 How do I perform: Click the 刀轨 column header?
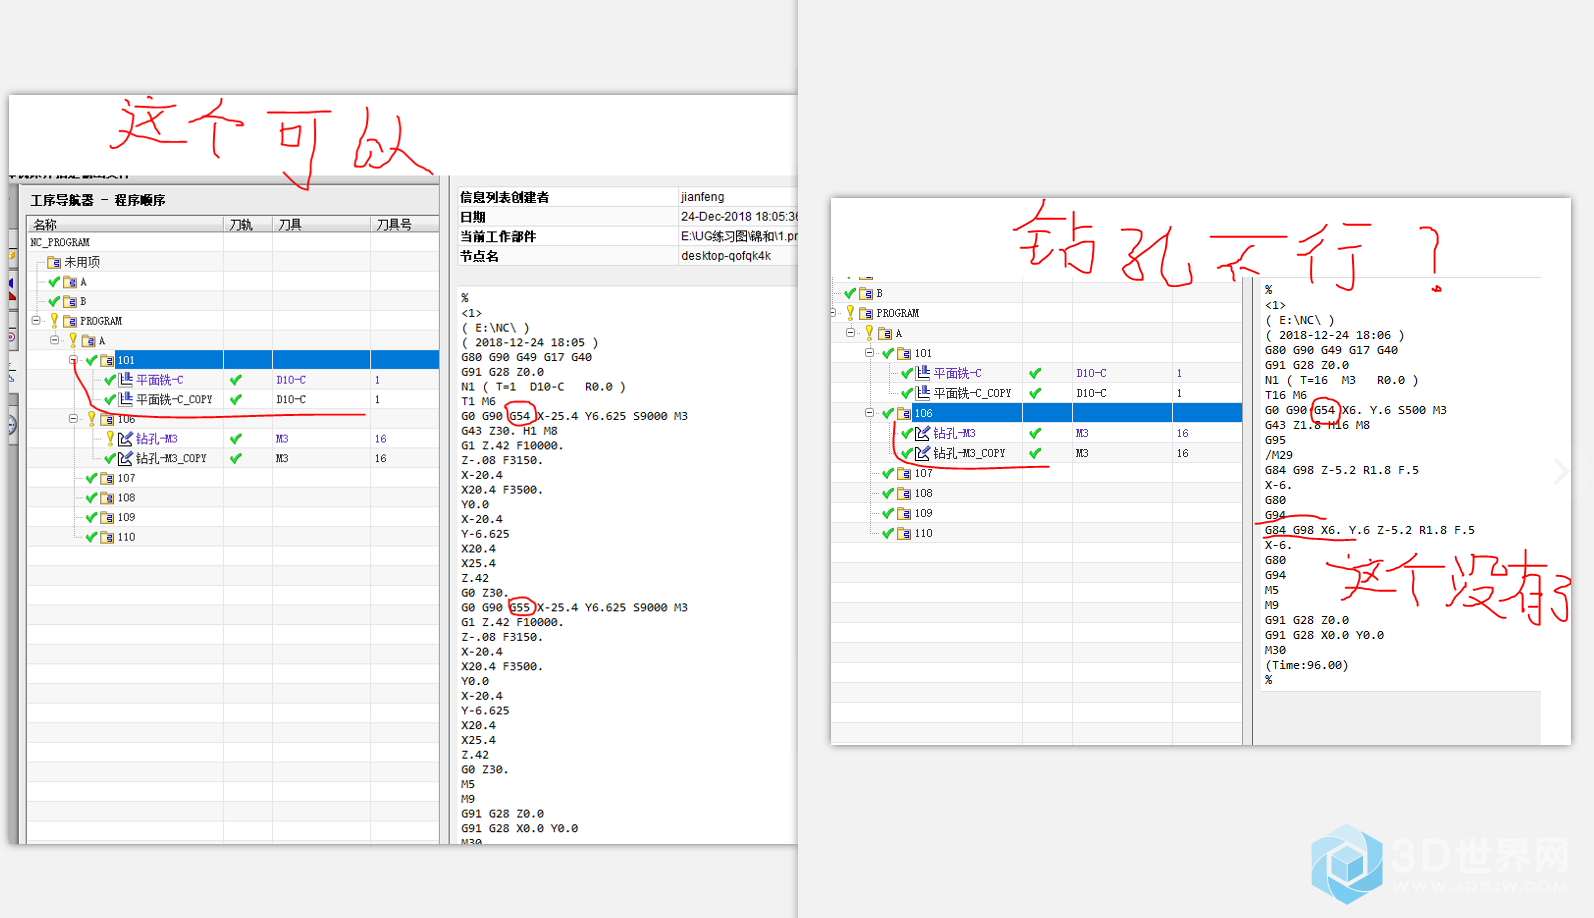[x=248, y=224]
